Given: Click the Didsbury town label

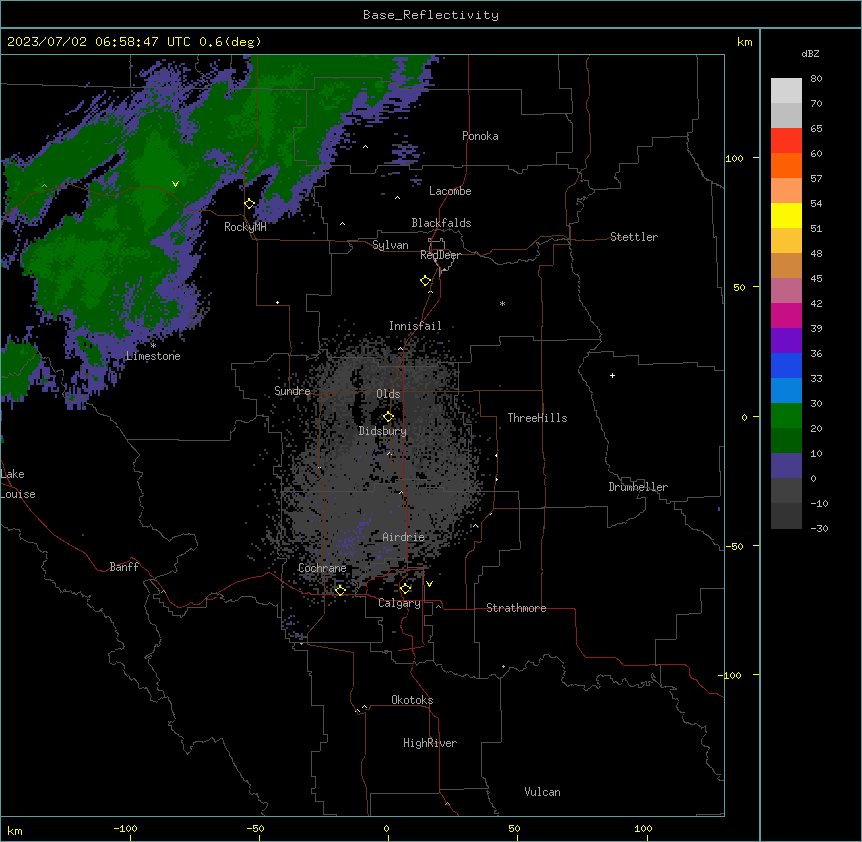Looking at the screenshot, I should (383, 431).
